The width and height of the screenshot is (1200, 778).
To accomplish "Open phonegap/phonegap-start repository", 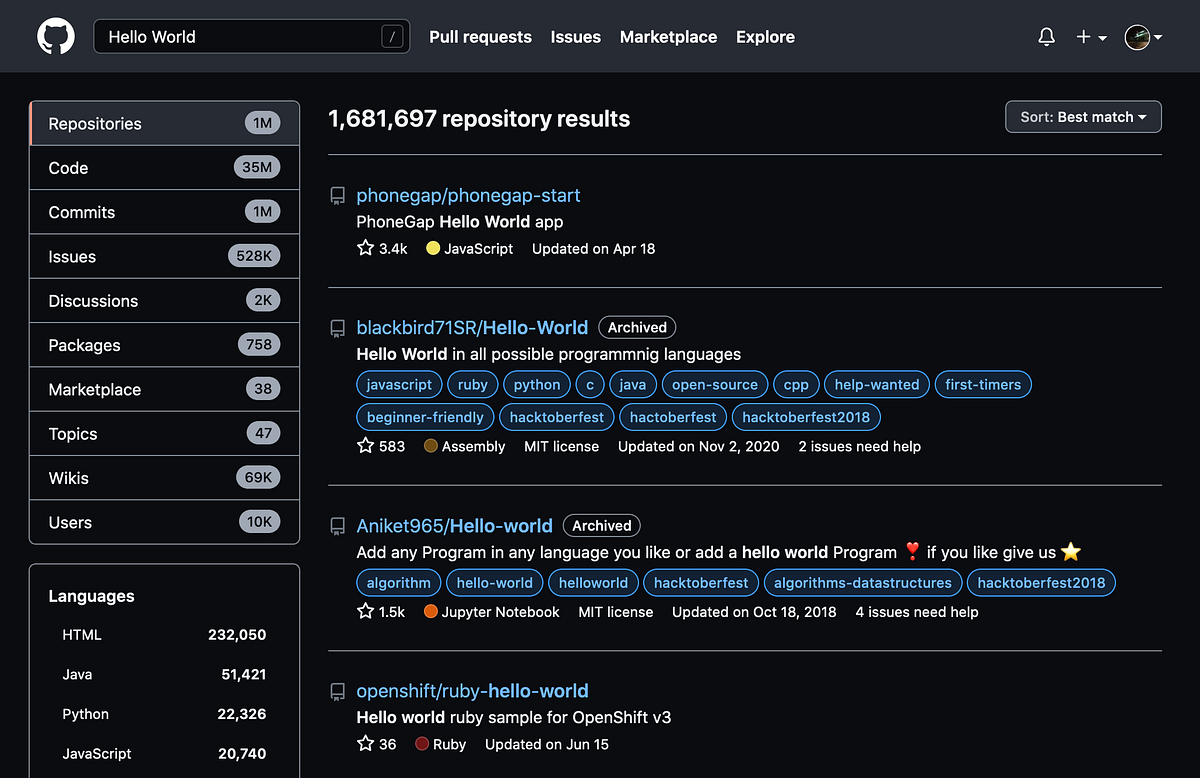I will click(x=468, y=195).
